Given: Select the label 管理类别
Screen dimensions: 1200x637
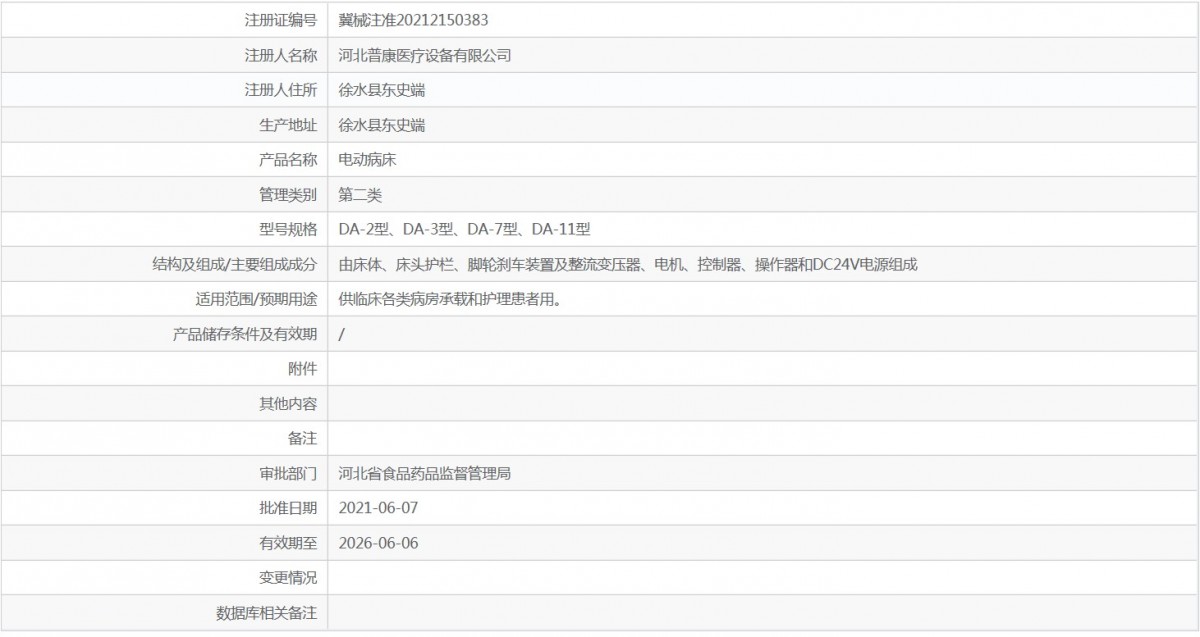Looking at the screenshot, I should pyautogui.click(x=288, y=194).
